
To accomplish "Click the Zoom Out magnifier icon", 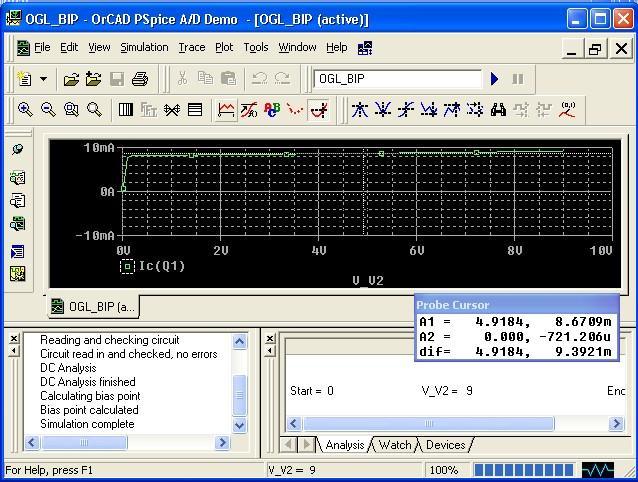I will [48, 110].
